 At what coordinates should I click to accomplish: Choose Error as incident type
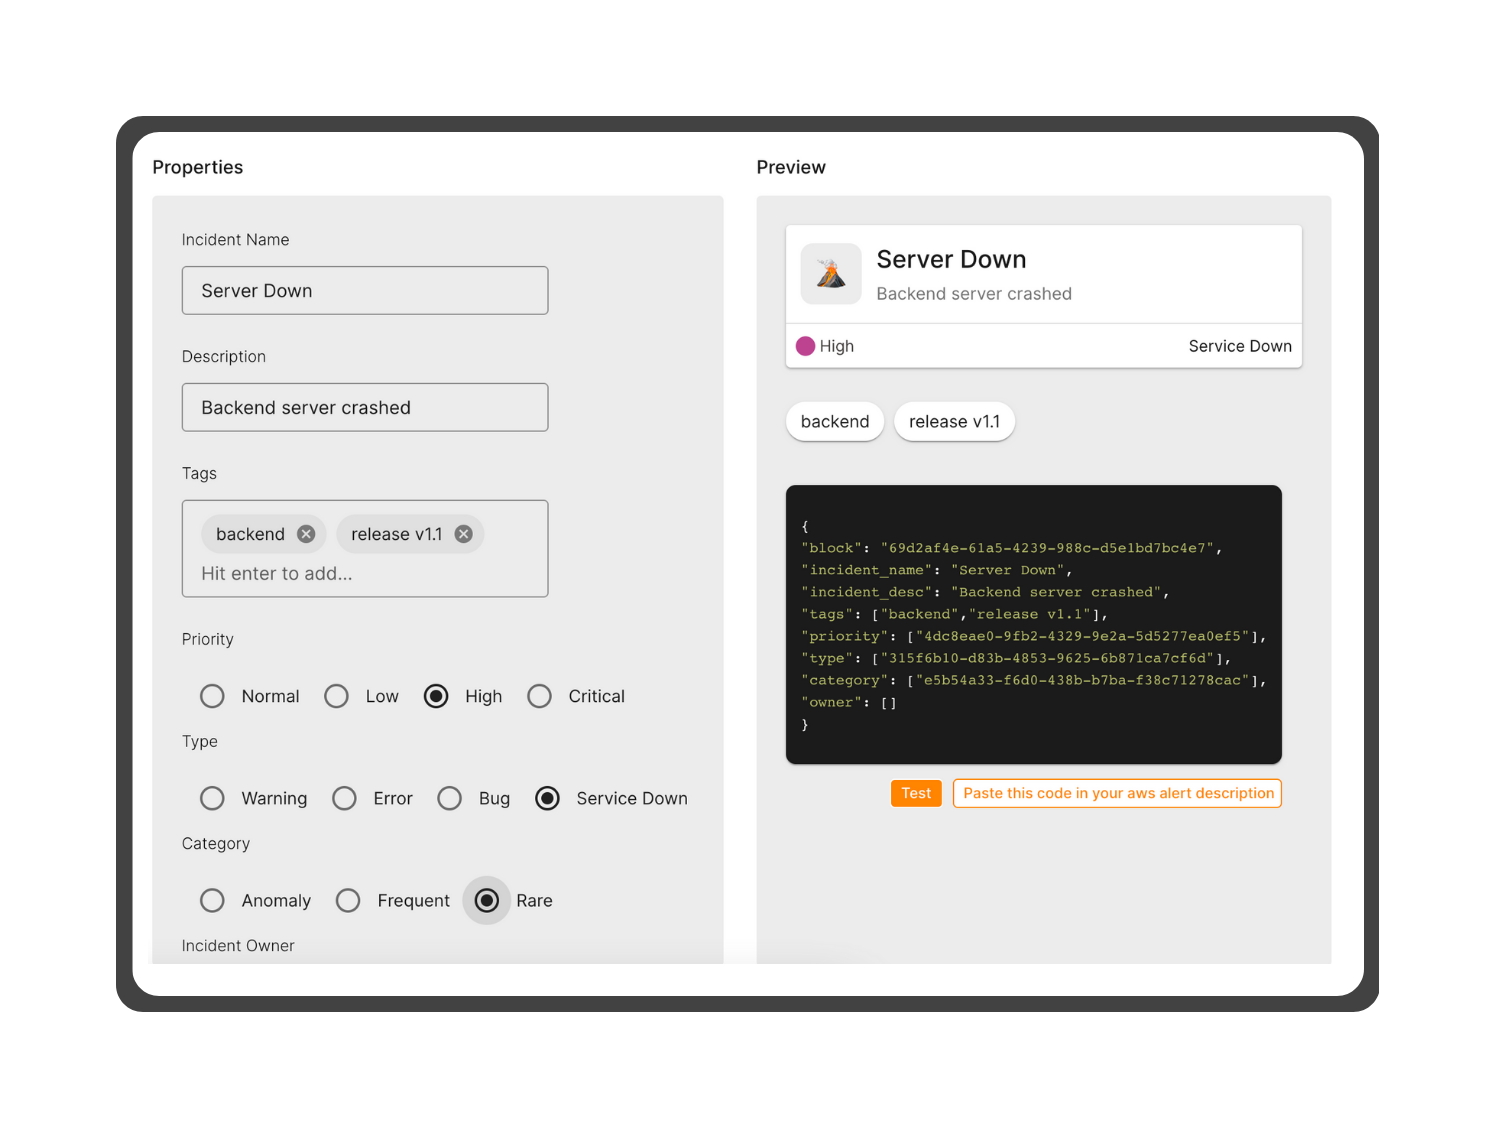[344, 798]
